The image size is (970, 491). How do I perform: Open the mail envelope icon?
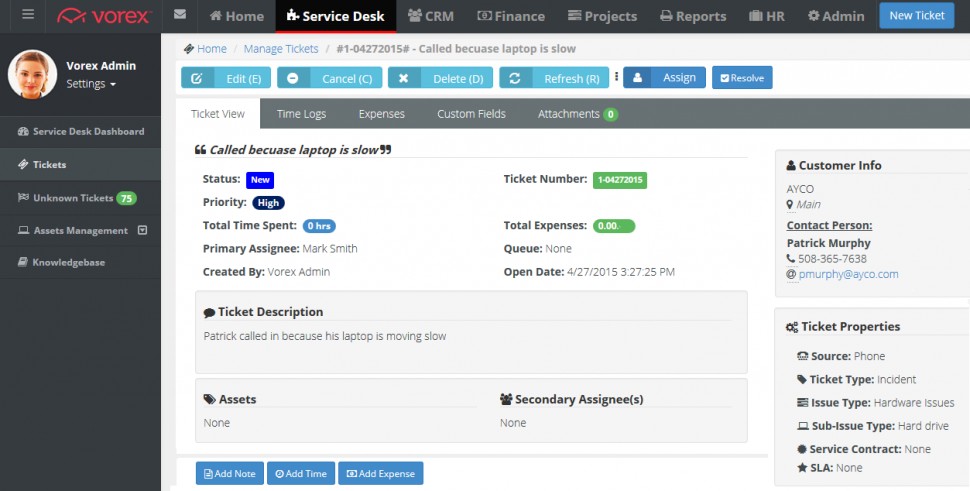180,14
